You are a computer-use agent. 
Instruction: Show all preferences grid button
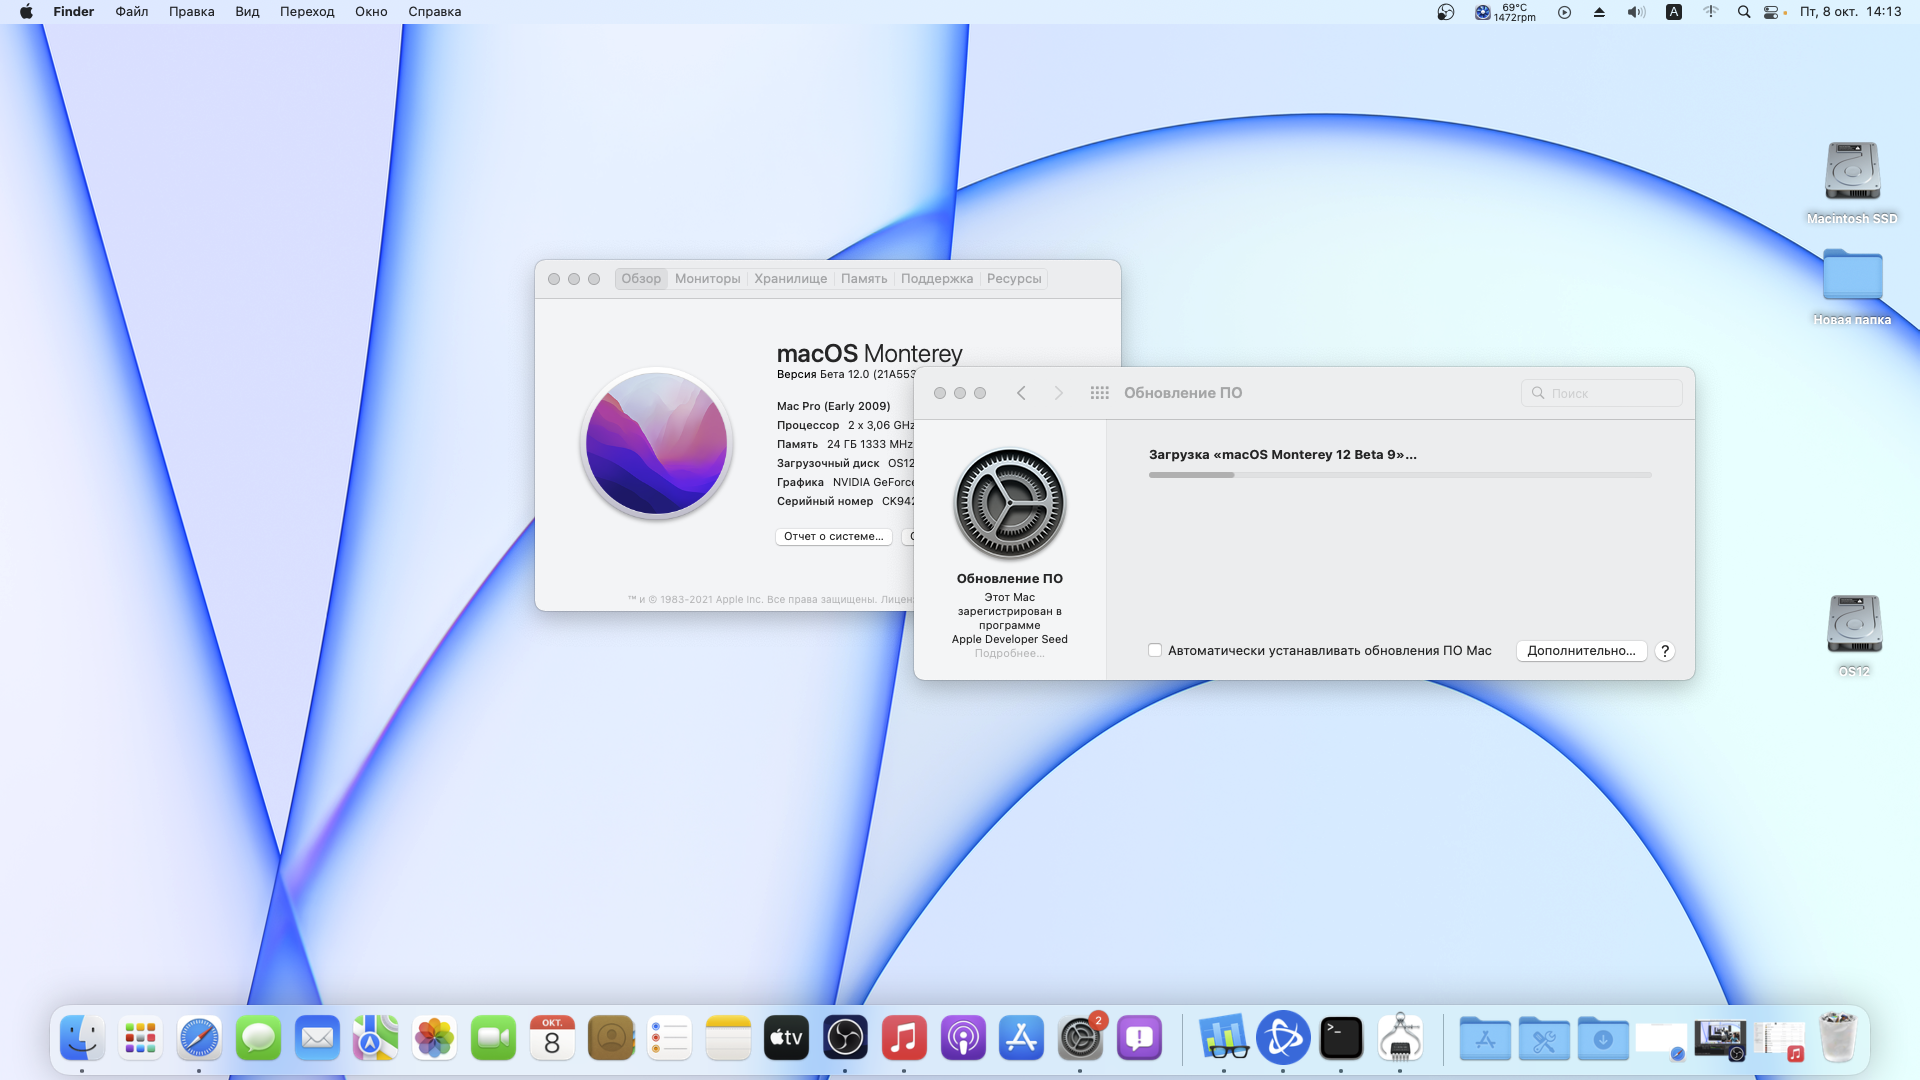pyautogui.click(x=1099, y=393)
